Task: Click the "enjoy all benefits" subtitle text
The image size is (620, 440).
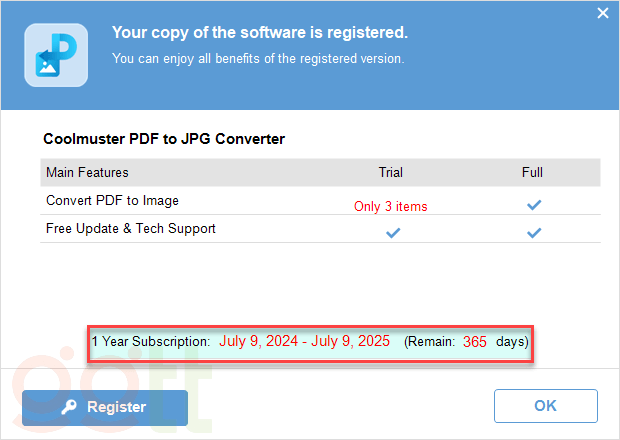Action: [258, 59]
